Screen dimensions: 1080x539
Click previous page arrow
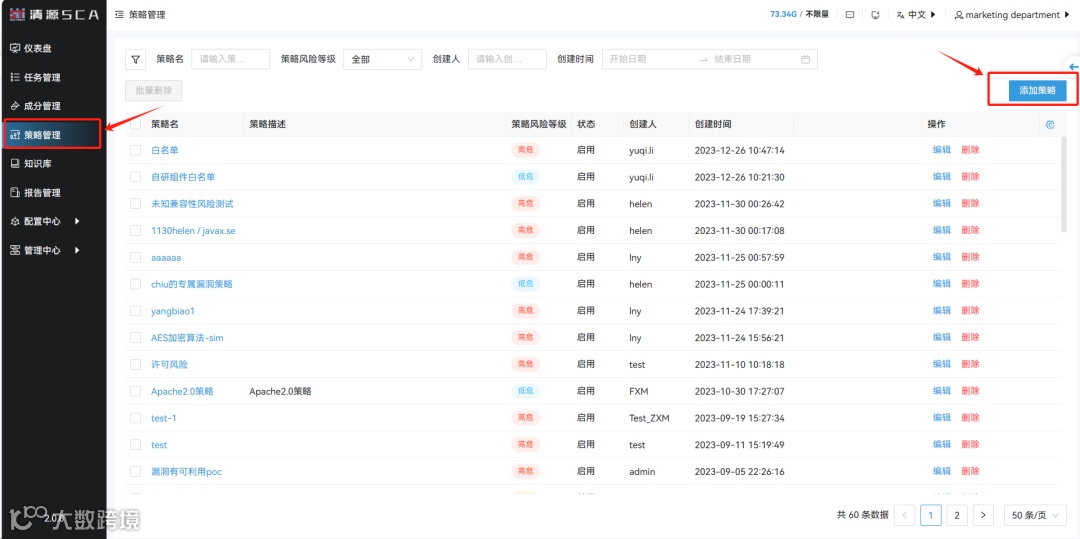tap(904, 515)
